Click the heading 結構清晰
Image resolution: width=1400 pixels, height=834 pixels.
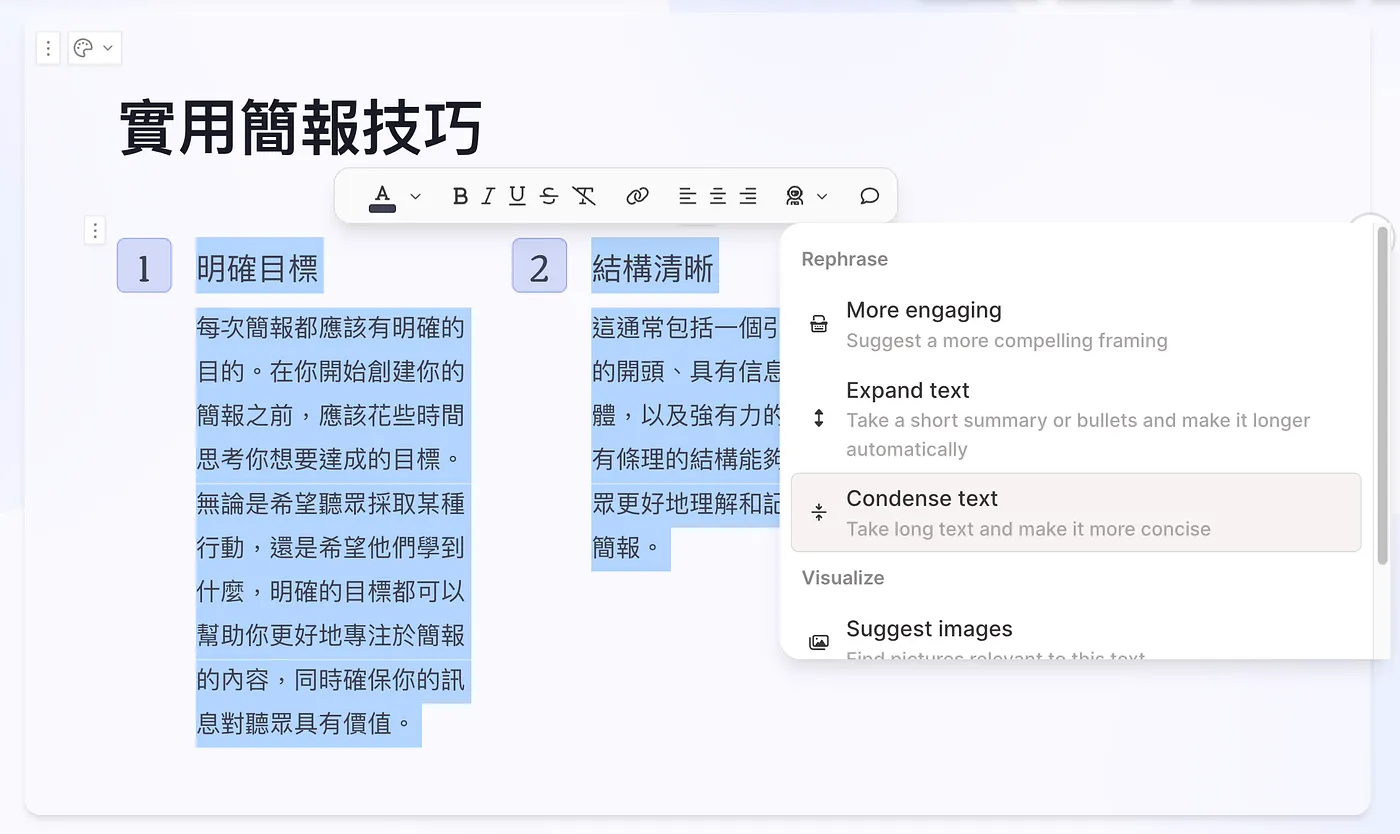[x=654, y=267]
